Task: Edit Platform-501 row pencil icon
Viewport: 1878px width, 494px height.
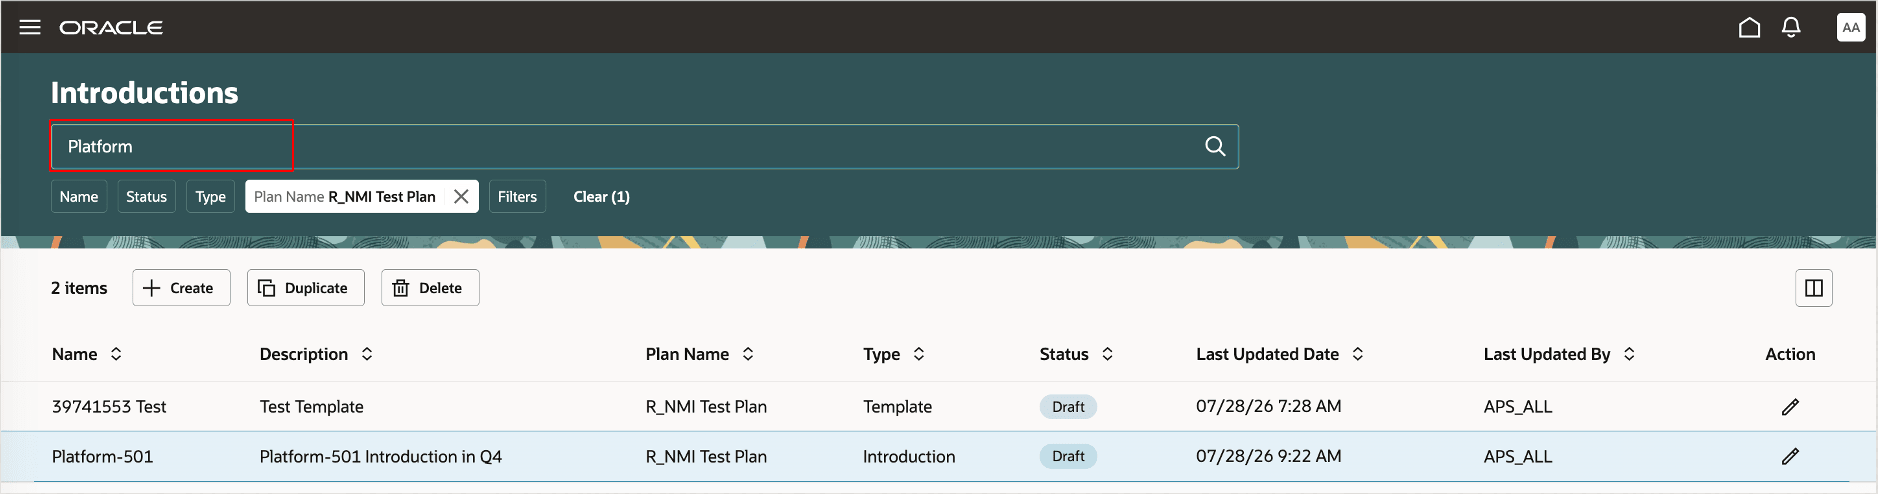Action: click(1790, 457)
